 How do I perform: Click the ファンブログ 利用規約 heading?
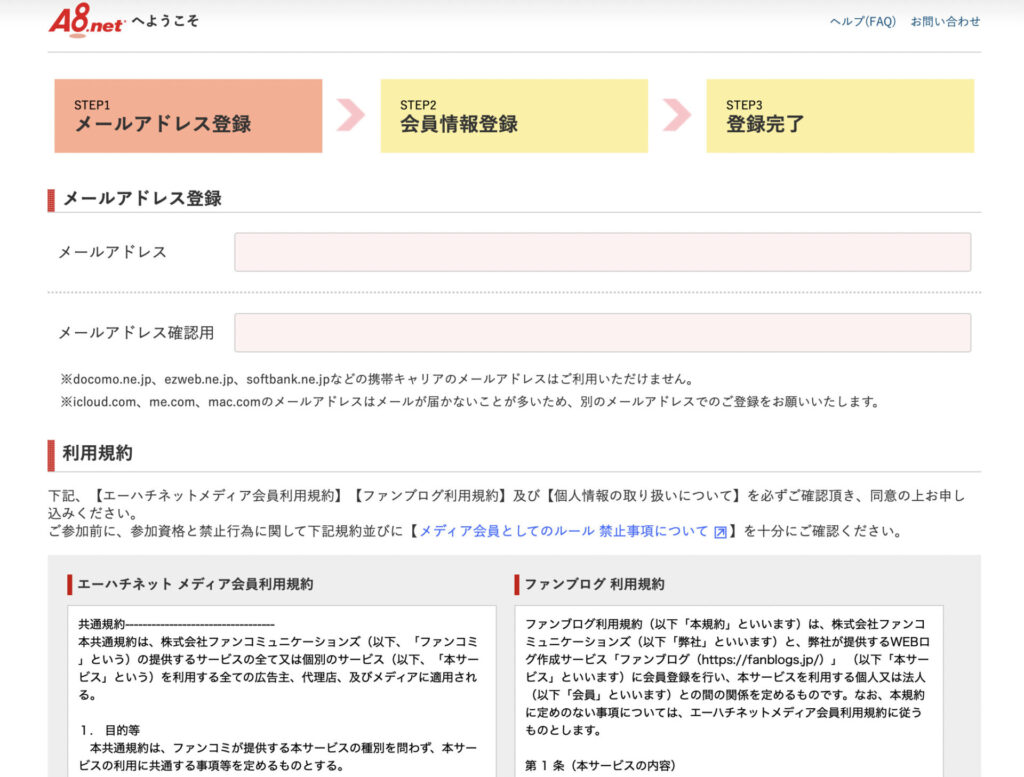click(x=594, y=584)
